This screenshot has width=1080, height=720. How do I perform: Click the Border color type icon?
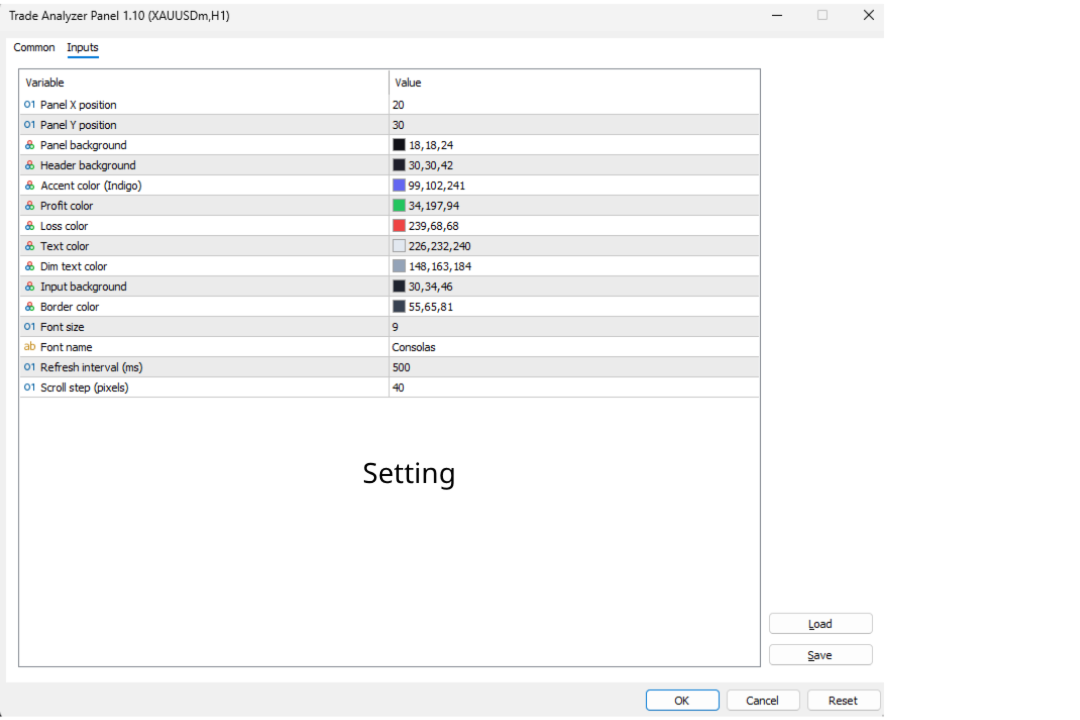click(30, 307)
